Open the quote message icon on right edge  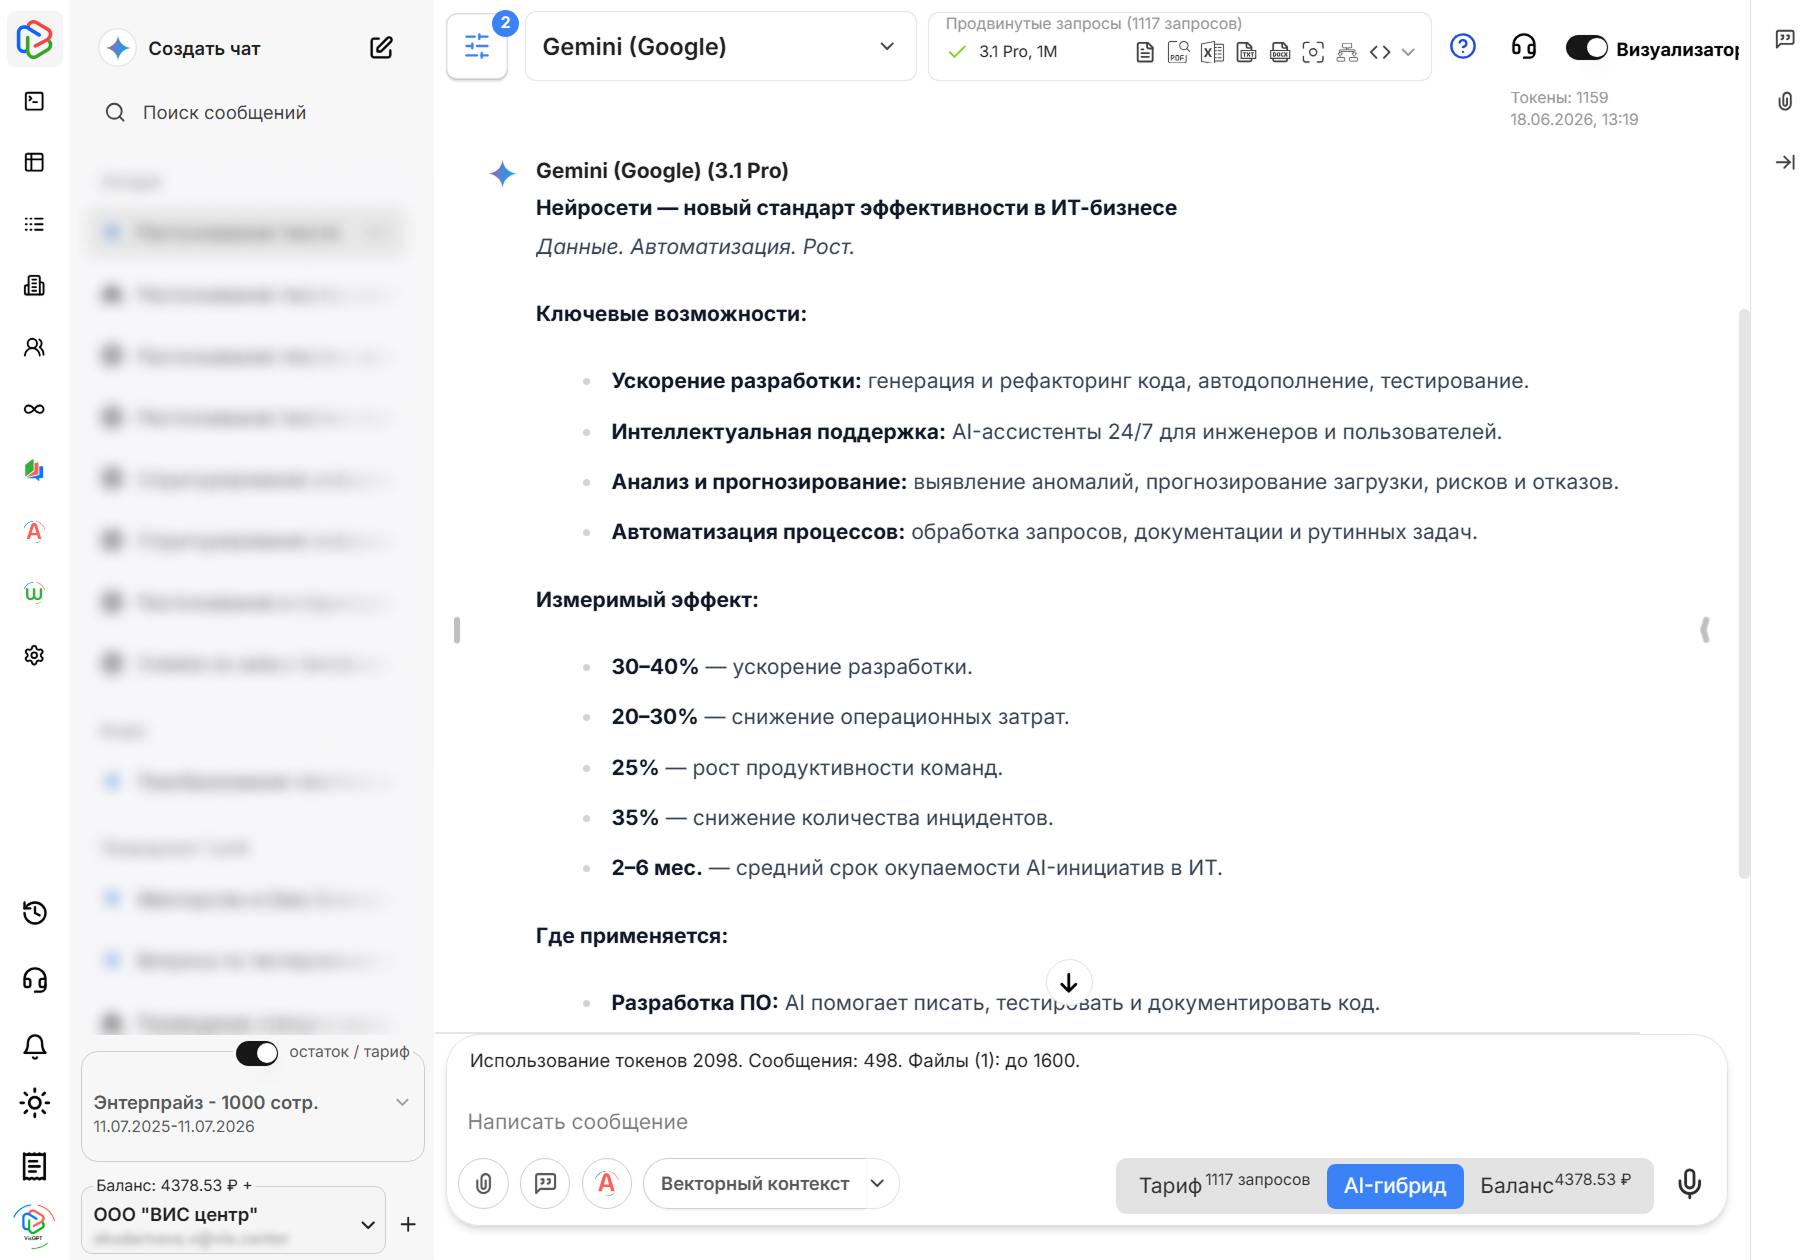pos(1785,39)
